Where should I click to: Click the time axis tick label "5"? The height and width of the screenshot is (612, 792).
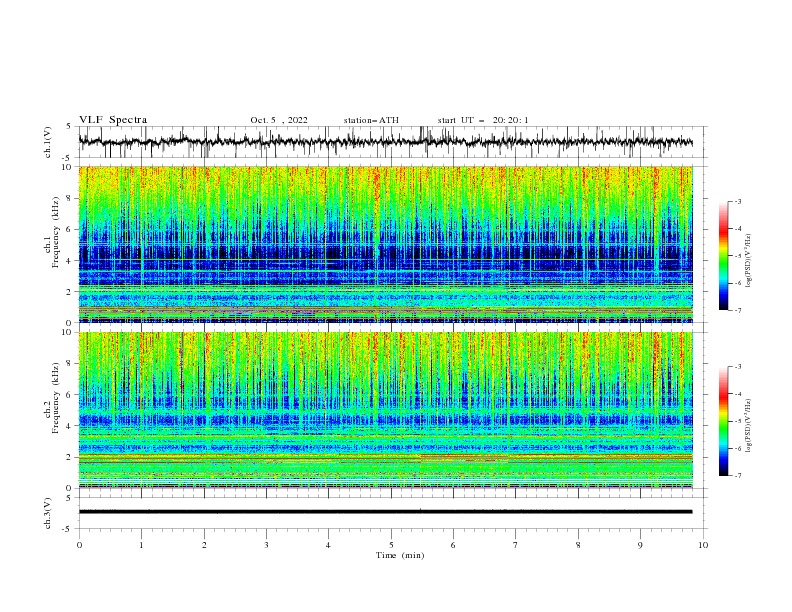point(391,545)
